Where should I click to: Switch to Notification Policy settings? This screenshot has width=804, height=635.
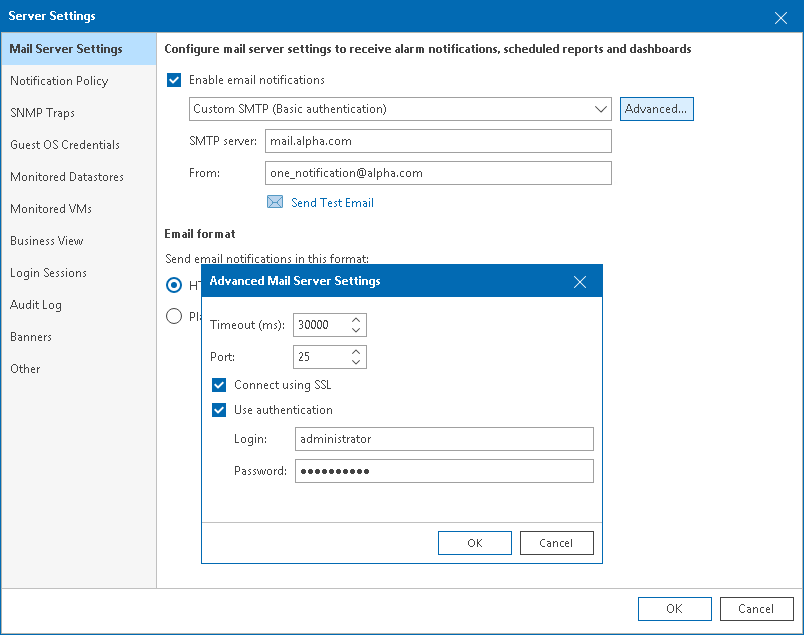click(60, 81)
